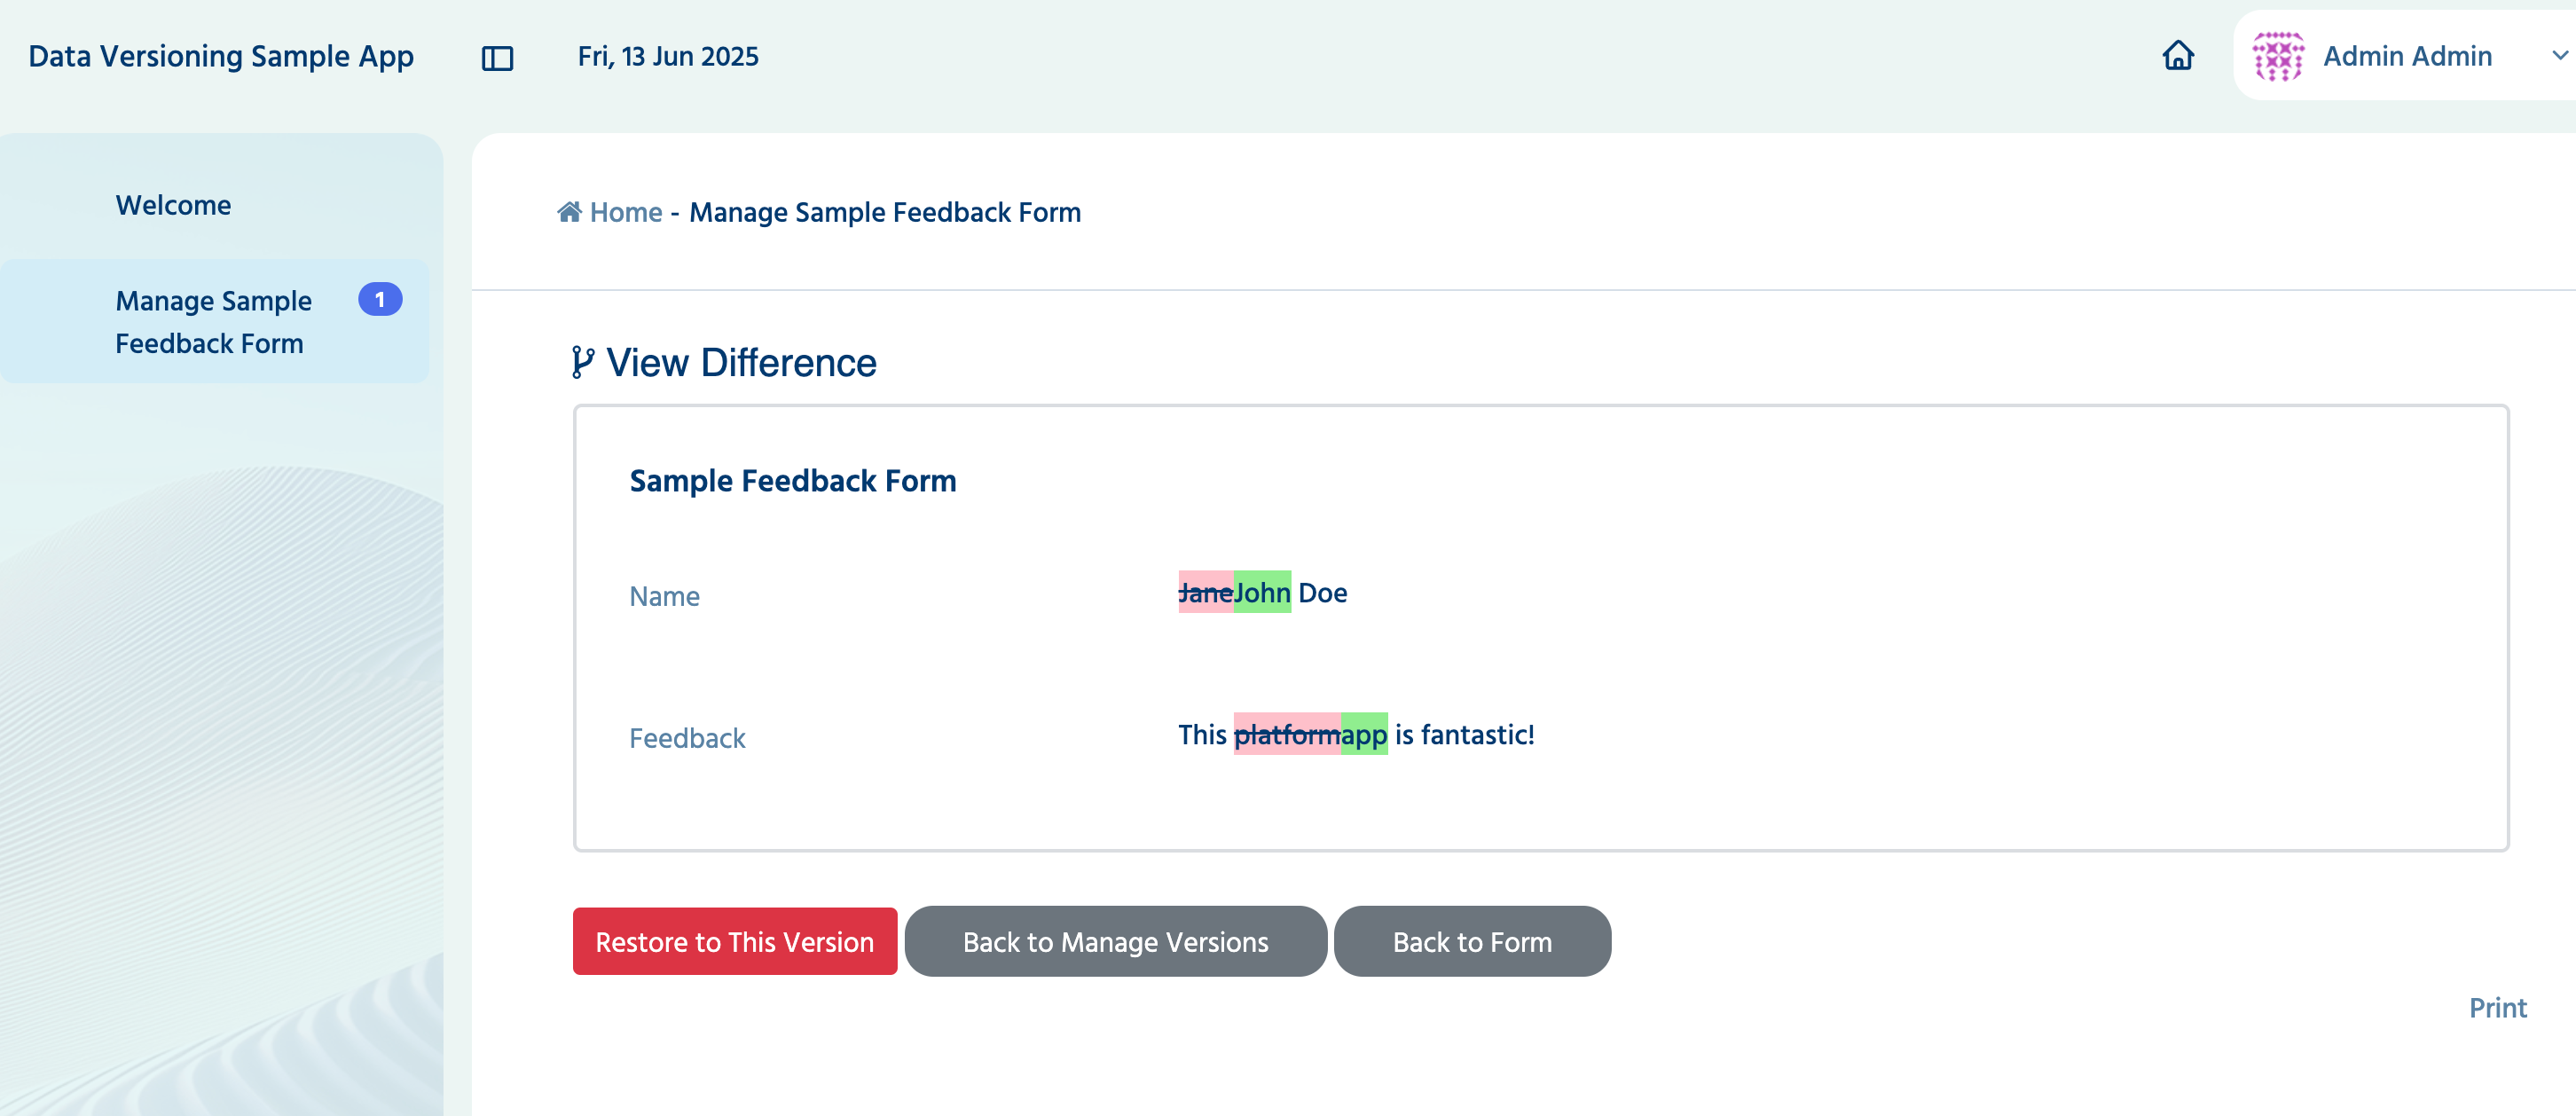Click the Admin Admin avatar image
The height and width of the screenshot is (1116, 2576).
click(x=2278, y=56)
